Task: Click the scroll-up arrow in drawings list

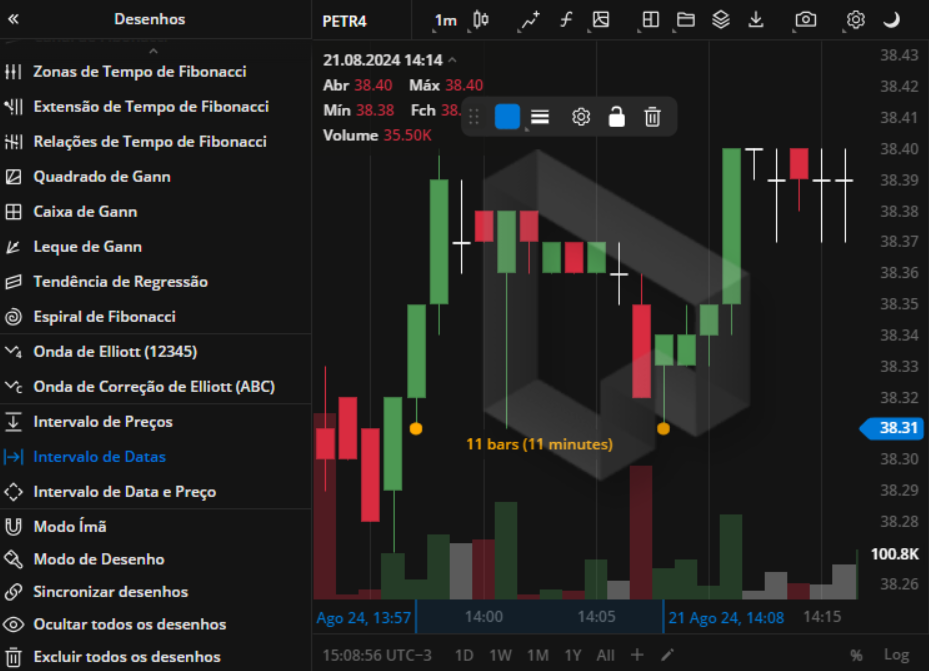Action: pyautogui.click(x=153, y=51)
